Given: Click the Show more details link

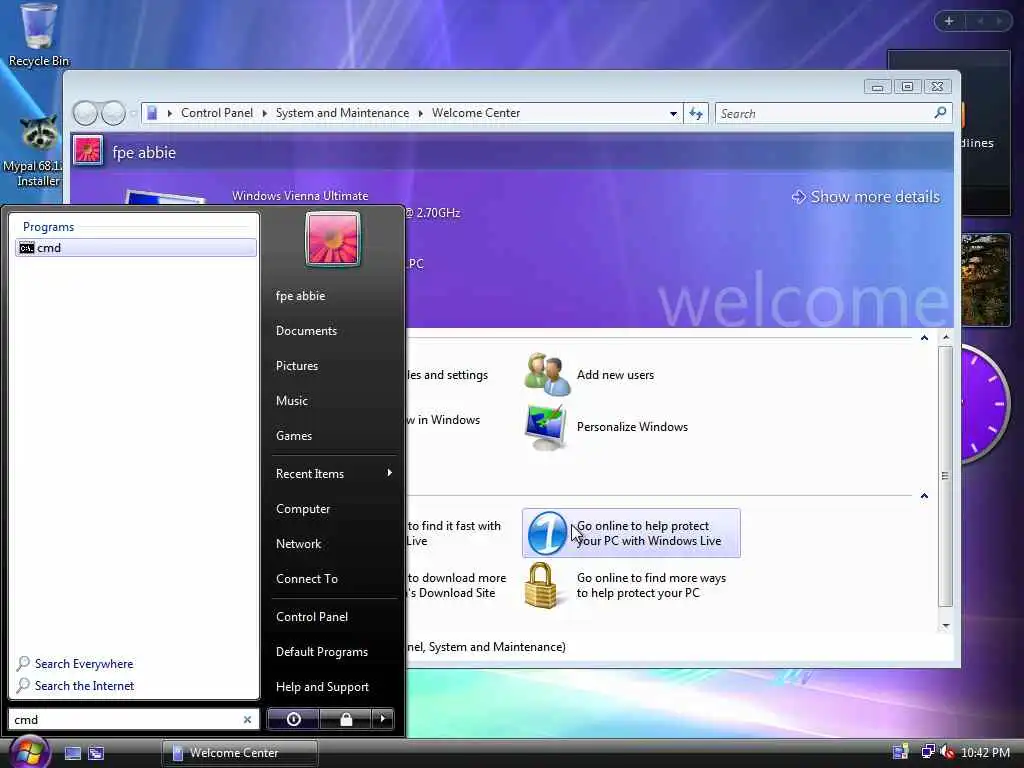Looking at the screenshot, I should pyautogui.click(x=866, y=197).
